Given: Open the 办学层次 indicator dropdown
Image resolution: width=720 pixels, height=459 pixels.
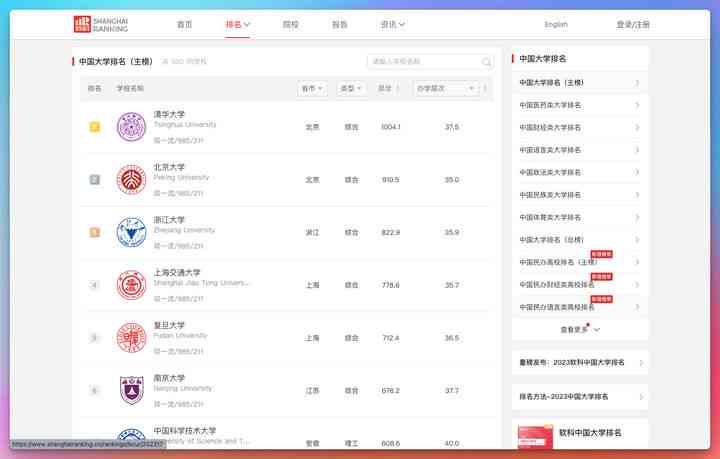Looking at the screenshot, I should click(x=445, y=88).
